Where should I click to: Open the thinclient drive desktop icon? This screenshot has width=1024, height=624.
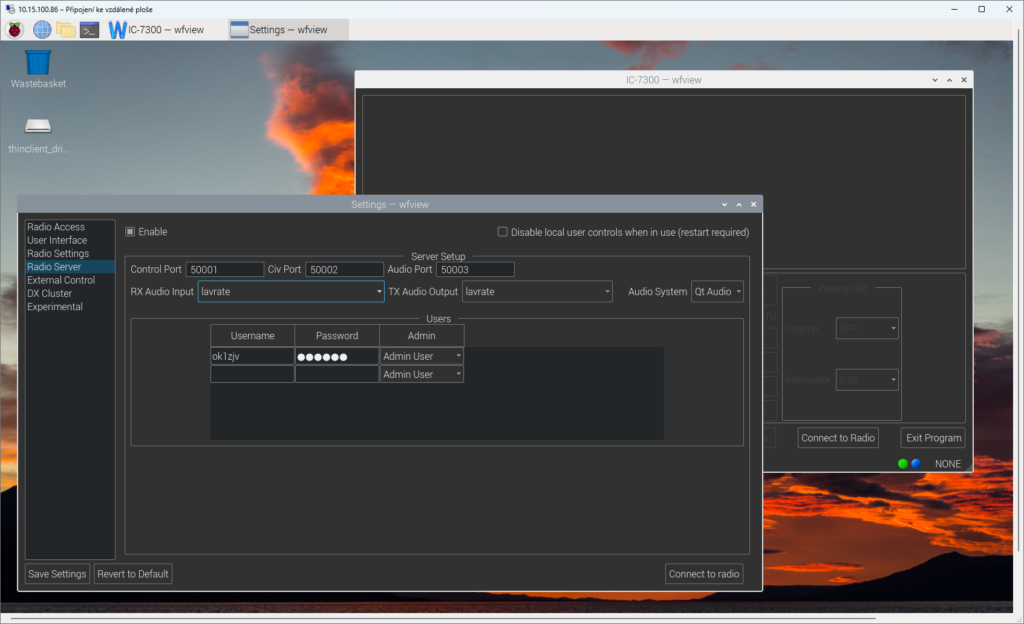[x=38, y=128]
